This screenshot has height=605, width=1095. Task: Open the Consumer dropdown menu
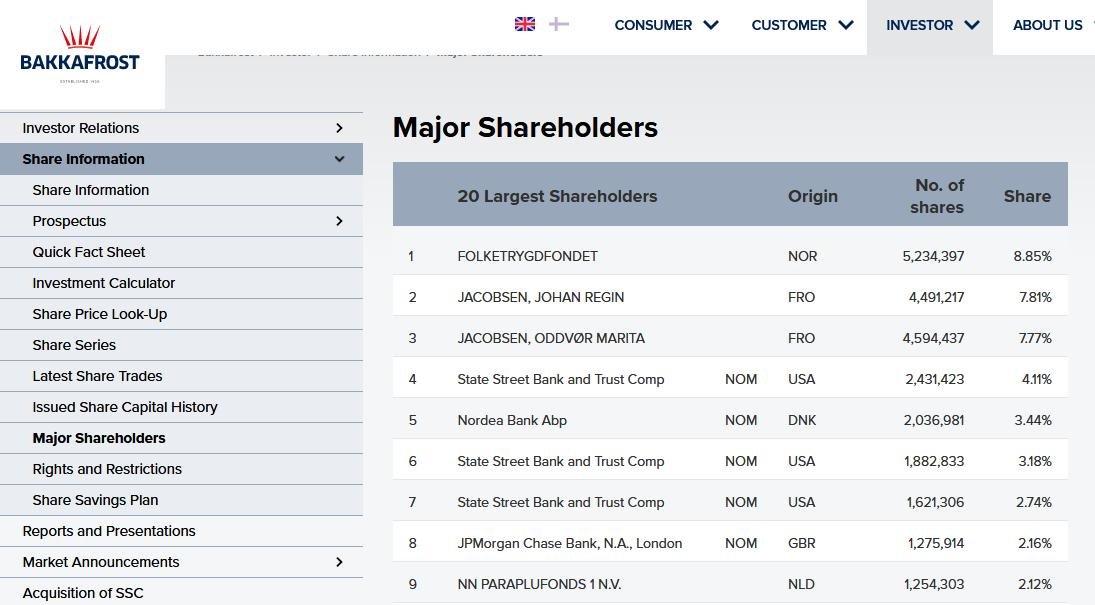coord(666,25)
